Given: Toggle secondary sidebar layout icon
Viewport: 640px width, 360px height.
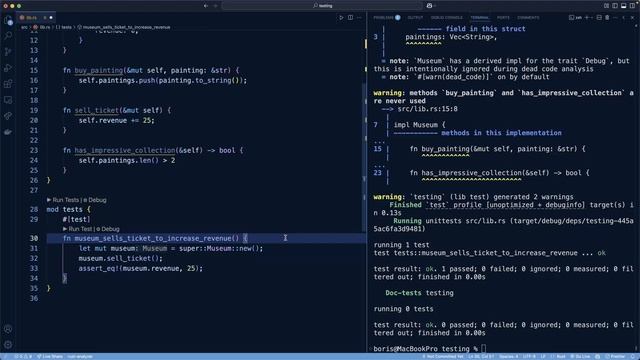Looking at the screenshot, I should [x=632, y=6].
